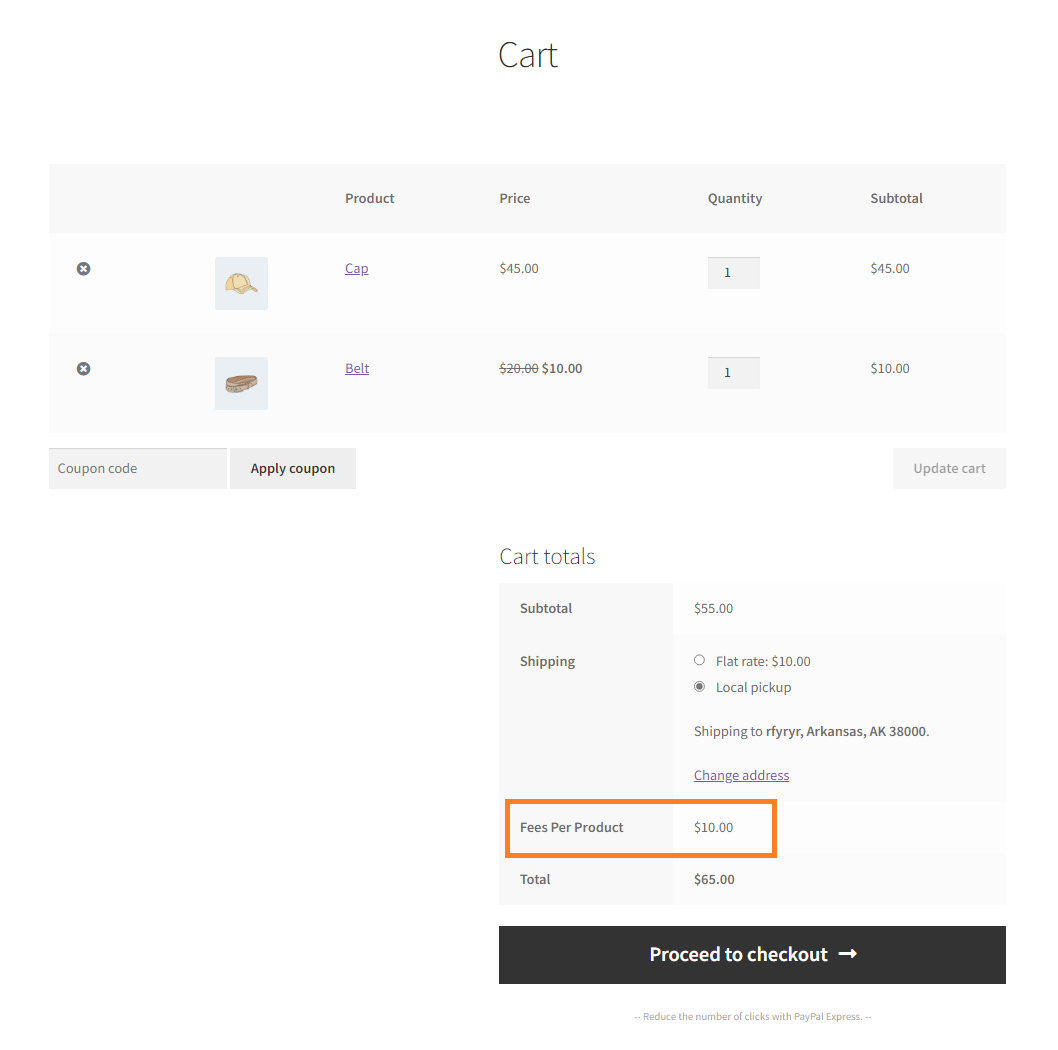Click the shipping address rfyryr, Arkansas text
This screenshot has width=1058, height=1050.
[847, 731]
